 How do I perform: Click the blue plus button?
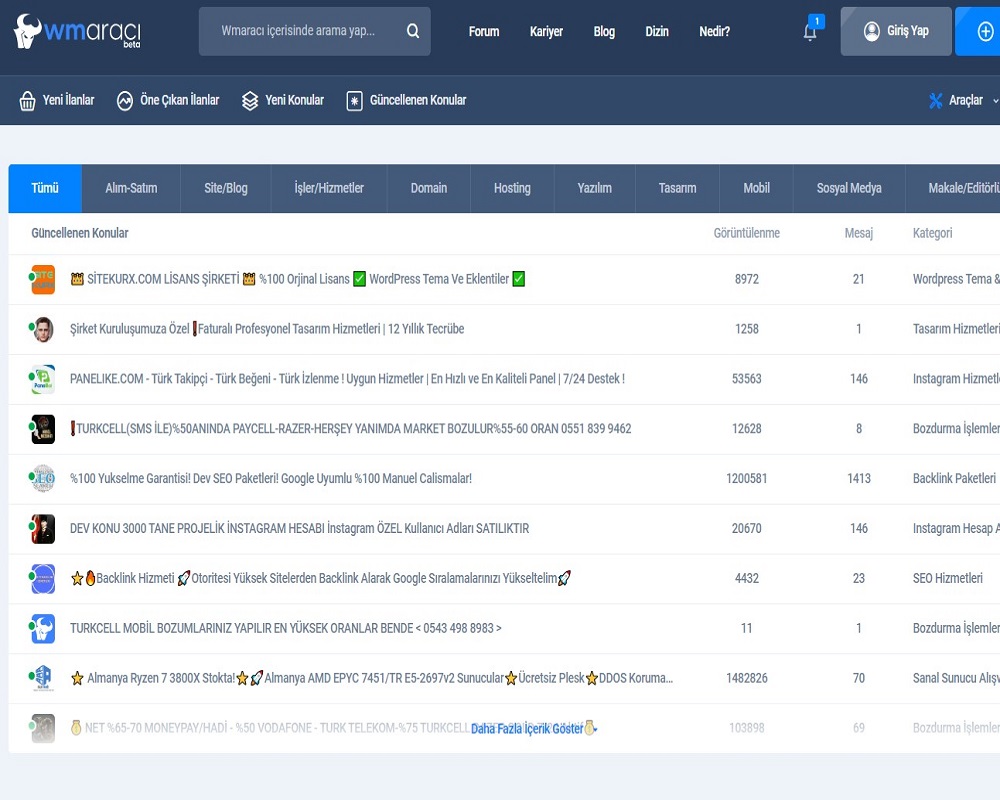coord(985,31)
